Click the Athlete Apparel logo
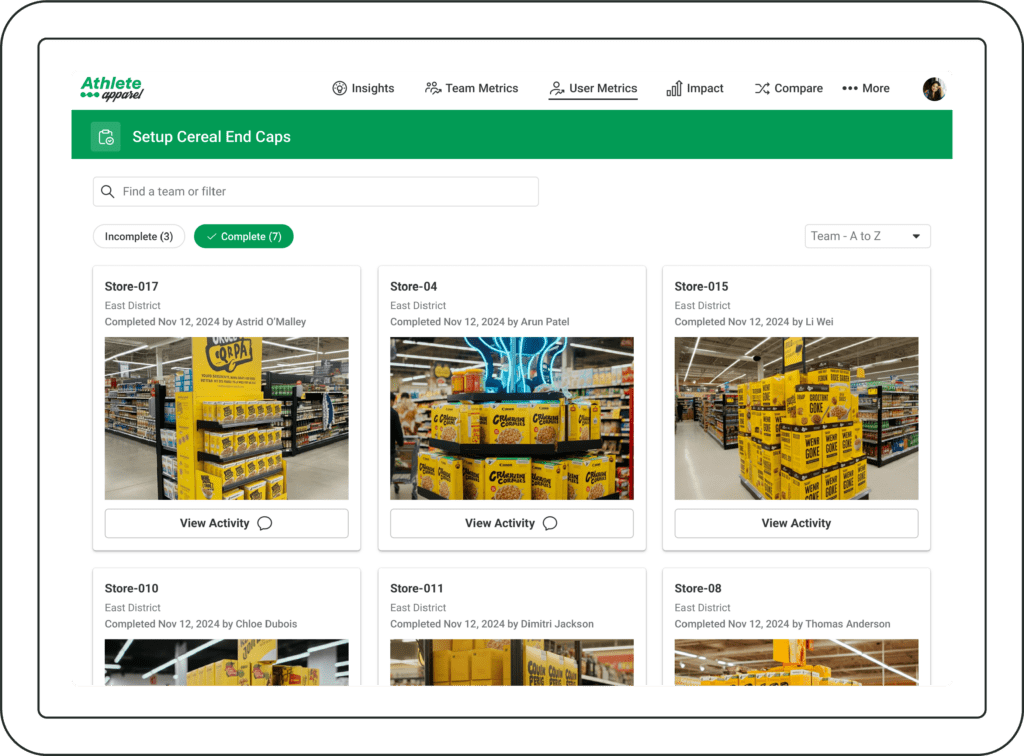The height and width of the screenshot is (756, 1024). click(x=112, y=88)
